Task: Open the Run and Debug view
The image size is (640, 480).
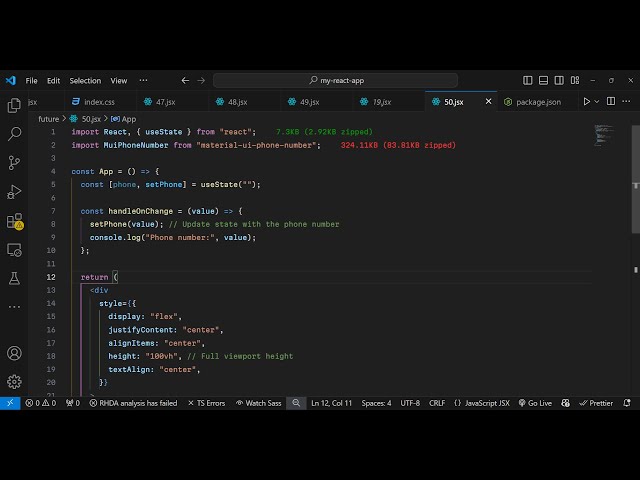Action: pyautogui.click(x=14, y=192)
